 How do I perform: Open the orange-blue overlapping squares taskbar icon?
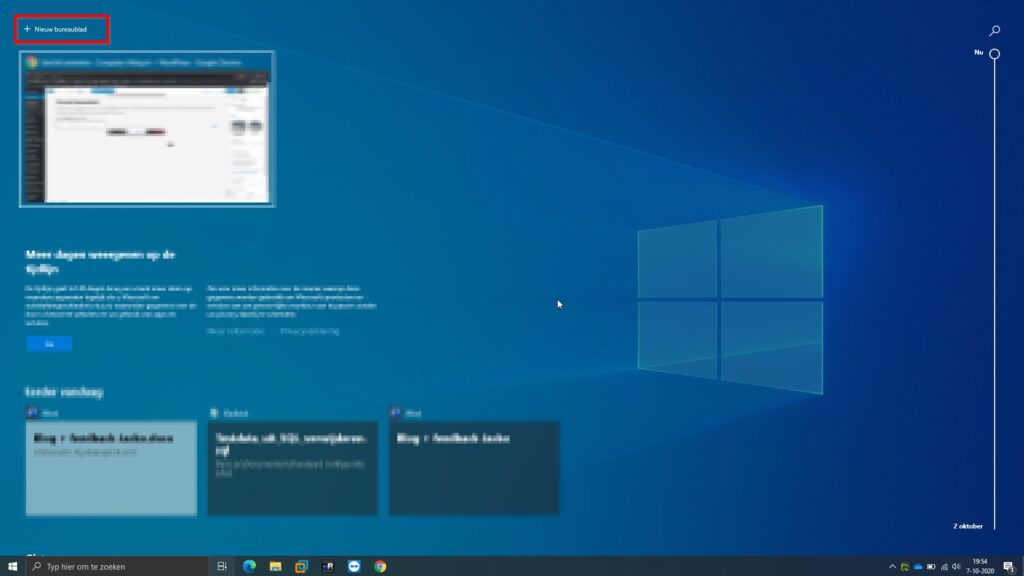tap(301, 566)
